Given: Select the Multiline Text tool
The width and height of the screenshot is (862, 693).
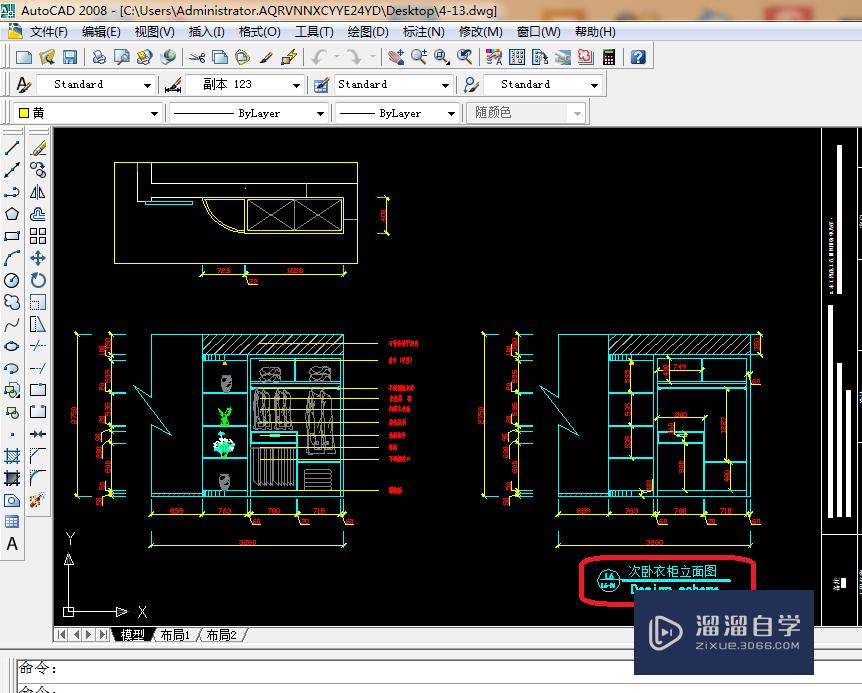Looking at the screenshot, I should point(12,544).
